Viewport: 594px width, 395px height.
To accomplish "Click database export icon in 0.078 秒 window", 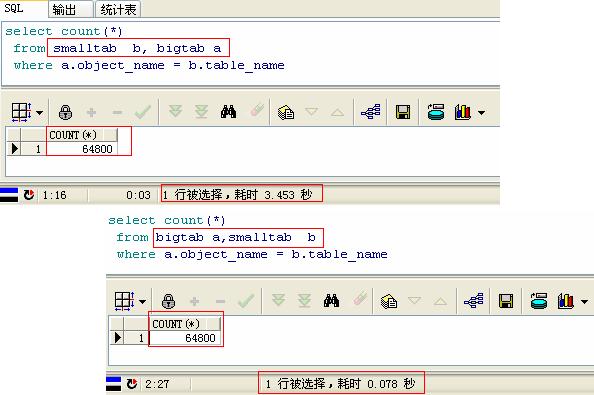I will 539,301.
